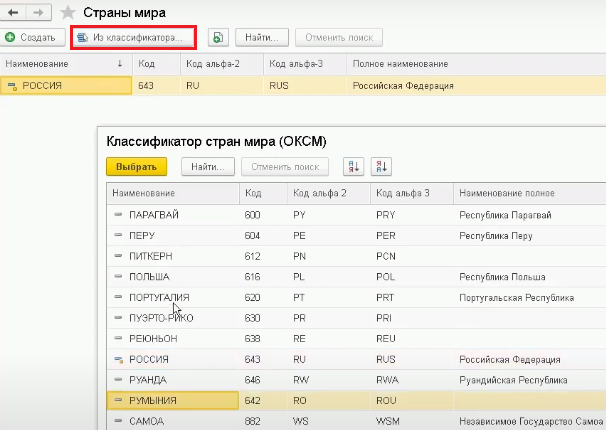This screenshot has width=606, height=430.
Task: Click Руандийская Республика cell
Action: pyautogui.click(x=513, y=380)
